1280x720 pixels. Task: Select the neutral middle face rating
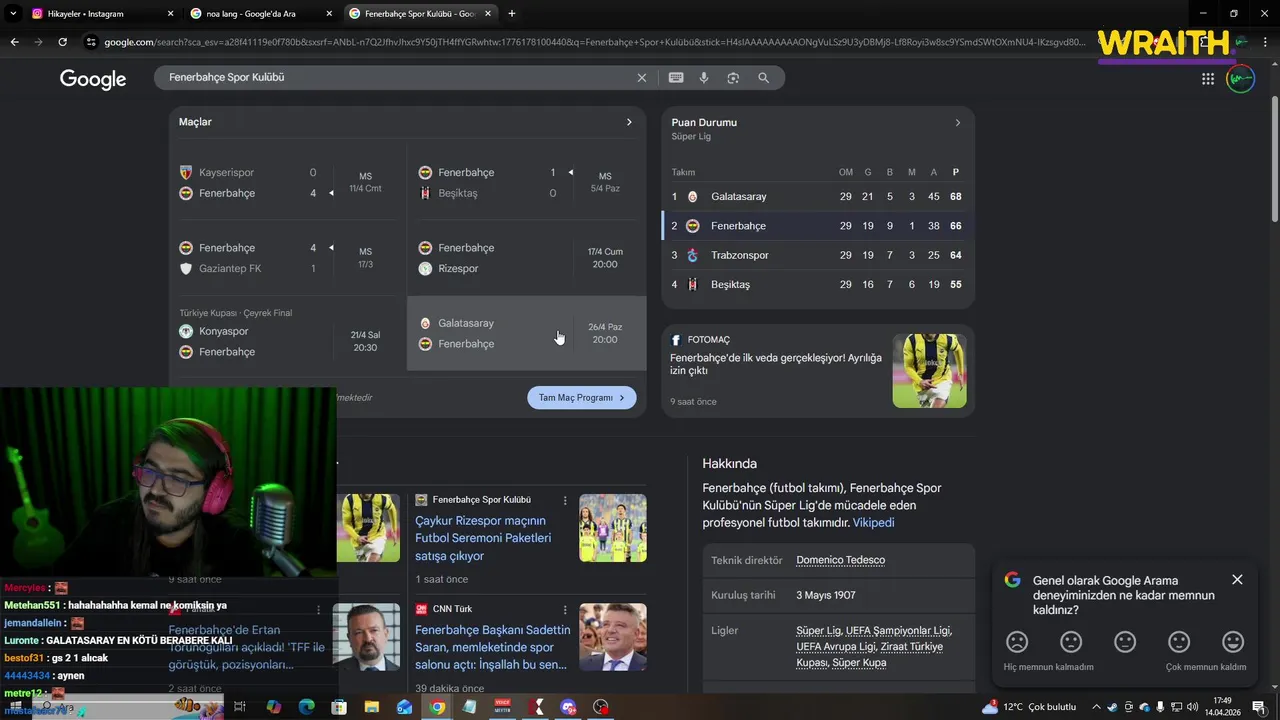point(1125,642)
